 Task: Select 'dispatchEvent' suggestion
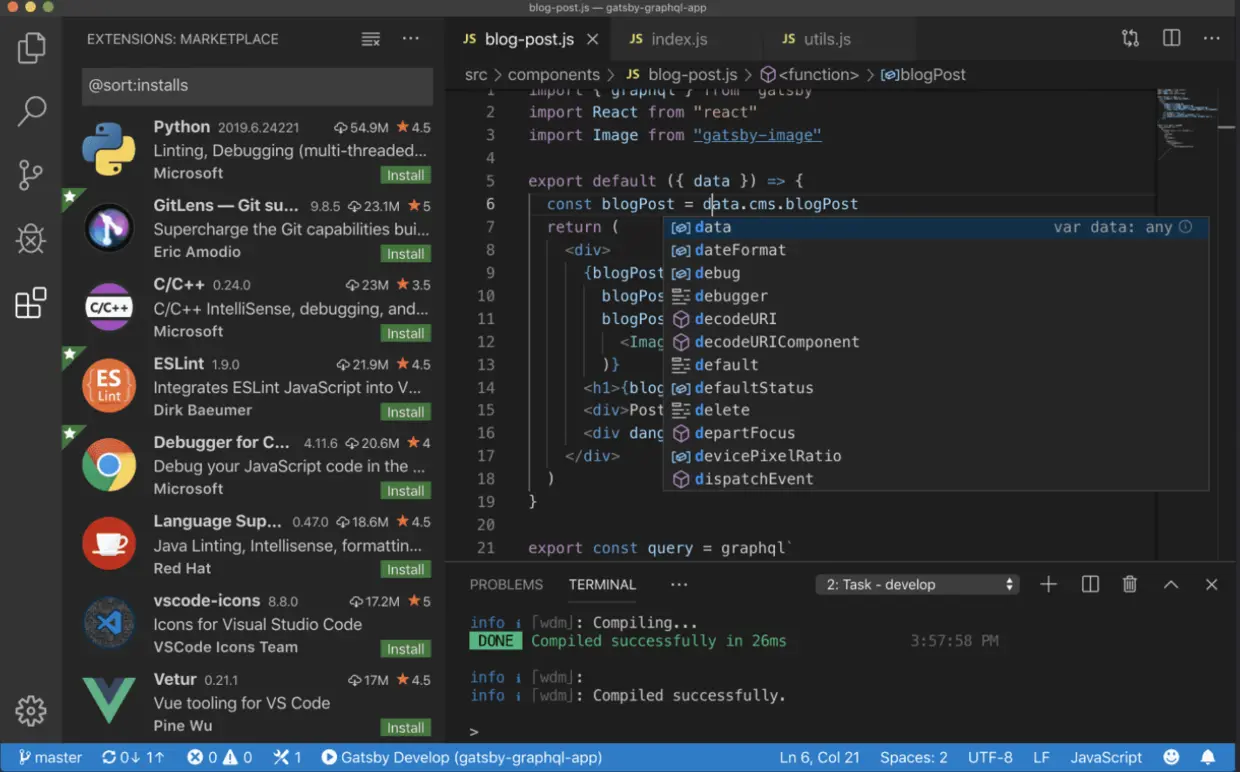point(936,479)
